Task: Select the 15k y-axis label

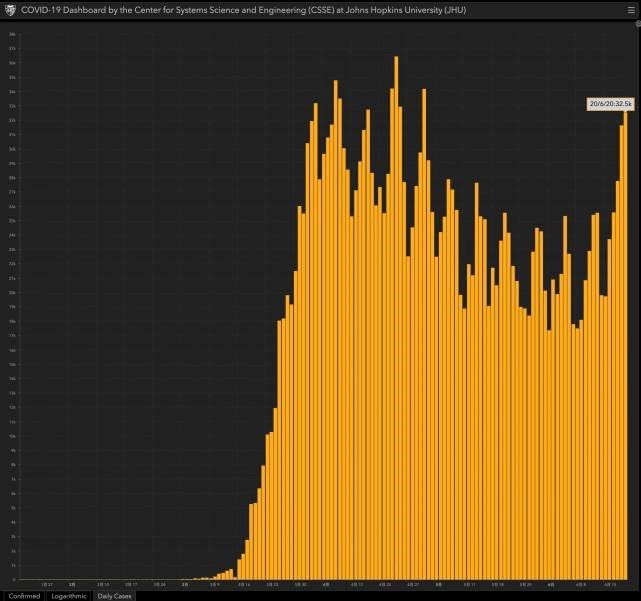Action: (x=12, y=364)
